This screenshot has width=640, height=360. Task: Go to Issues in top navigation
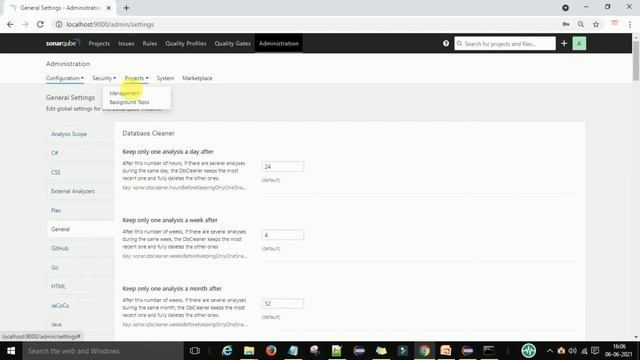pyautogui.click(x=126, y=43)
